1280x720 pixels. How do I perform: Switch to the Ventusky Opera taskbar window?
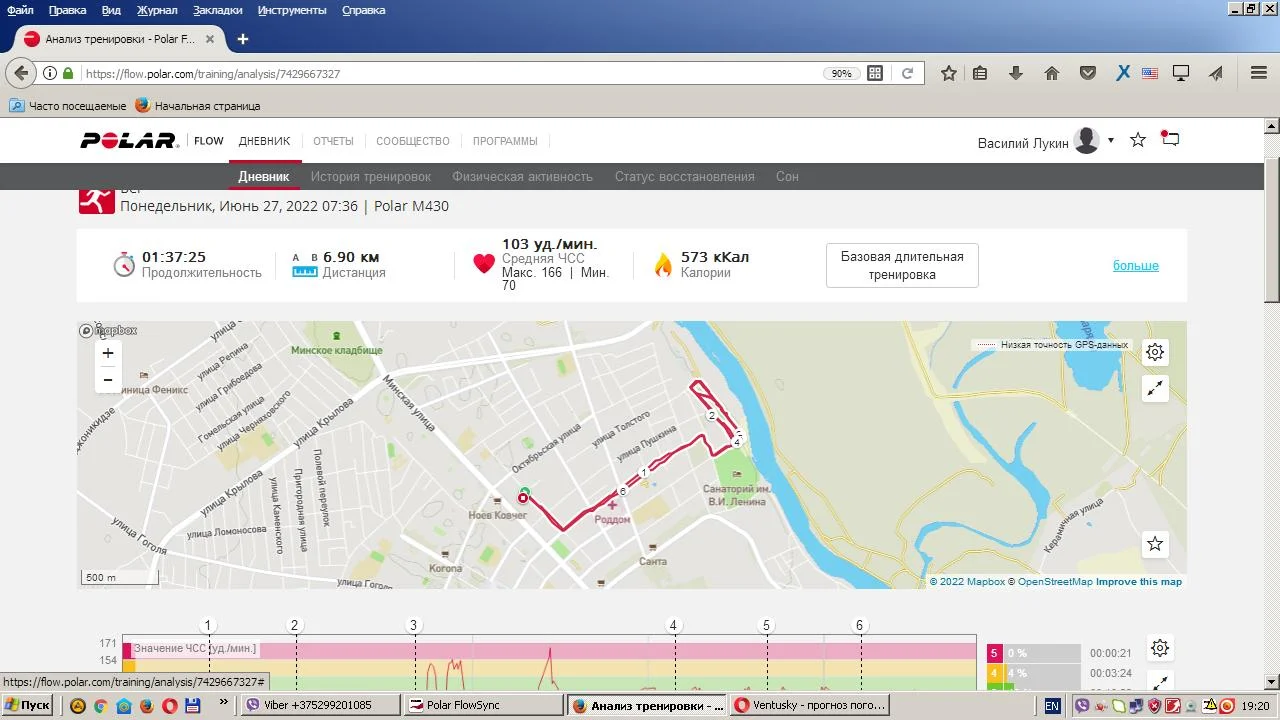point(810,705)
